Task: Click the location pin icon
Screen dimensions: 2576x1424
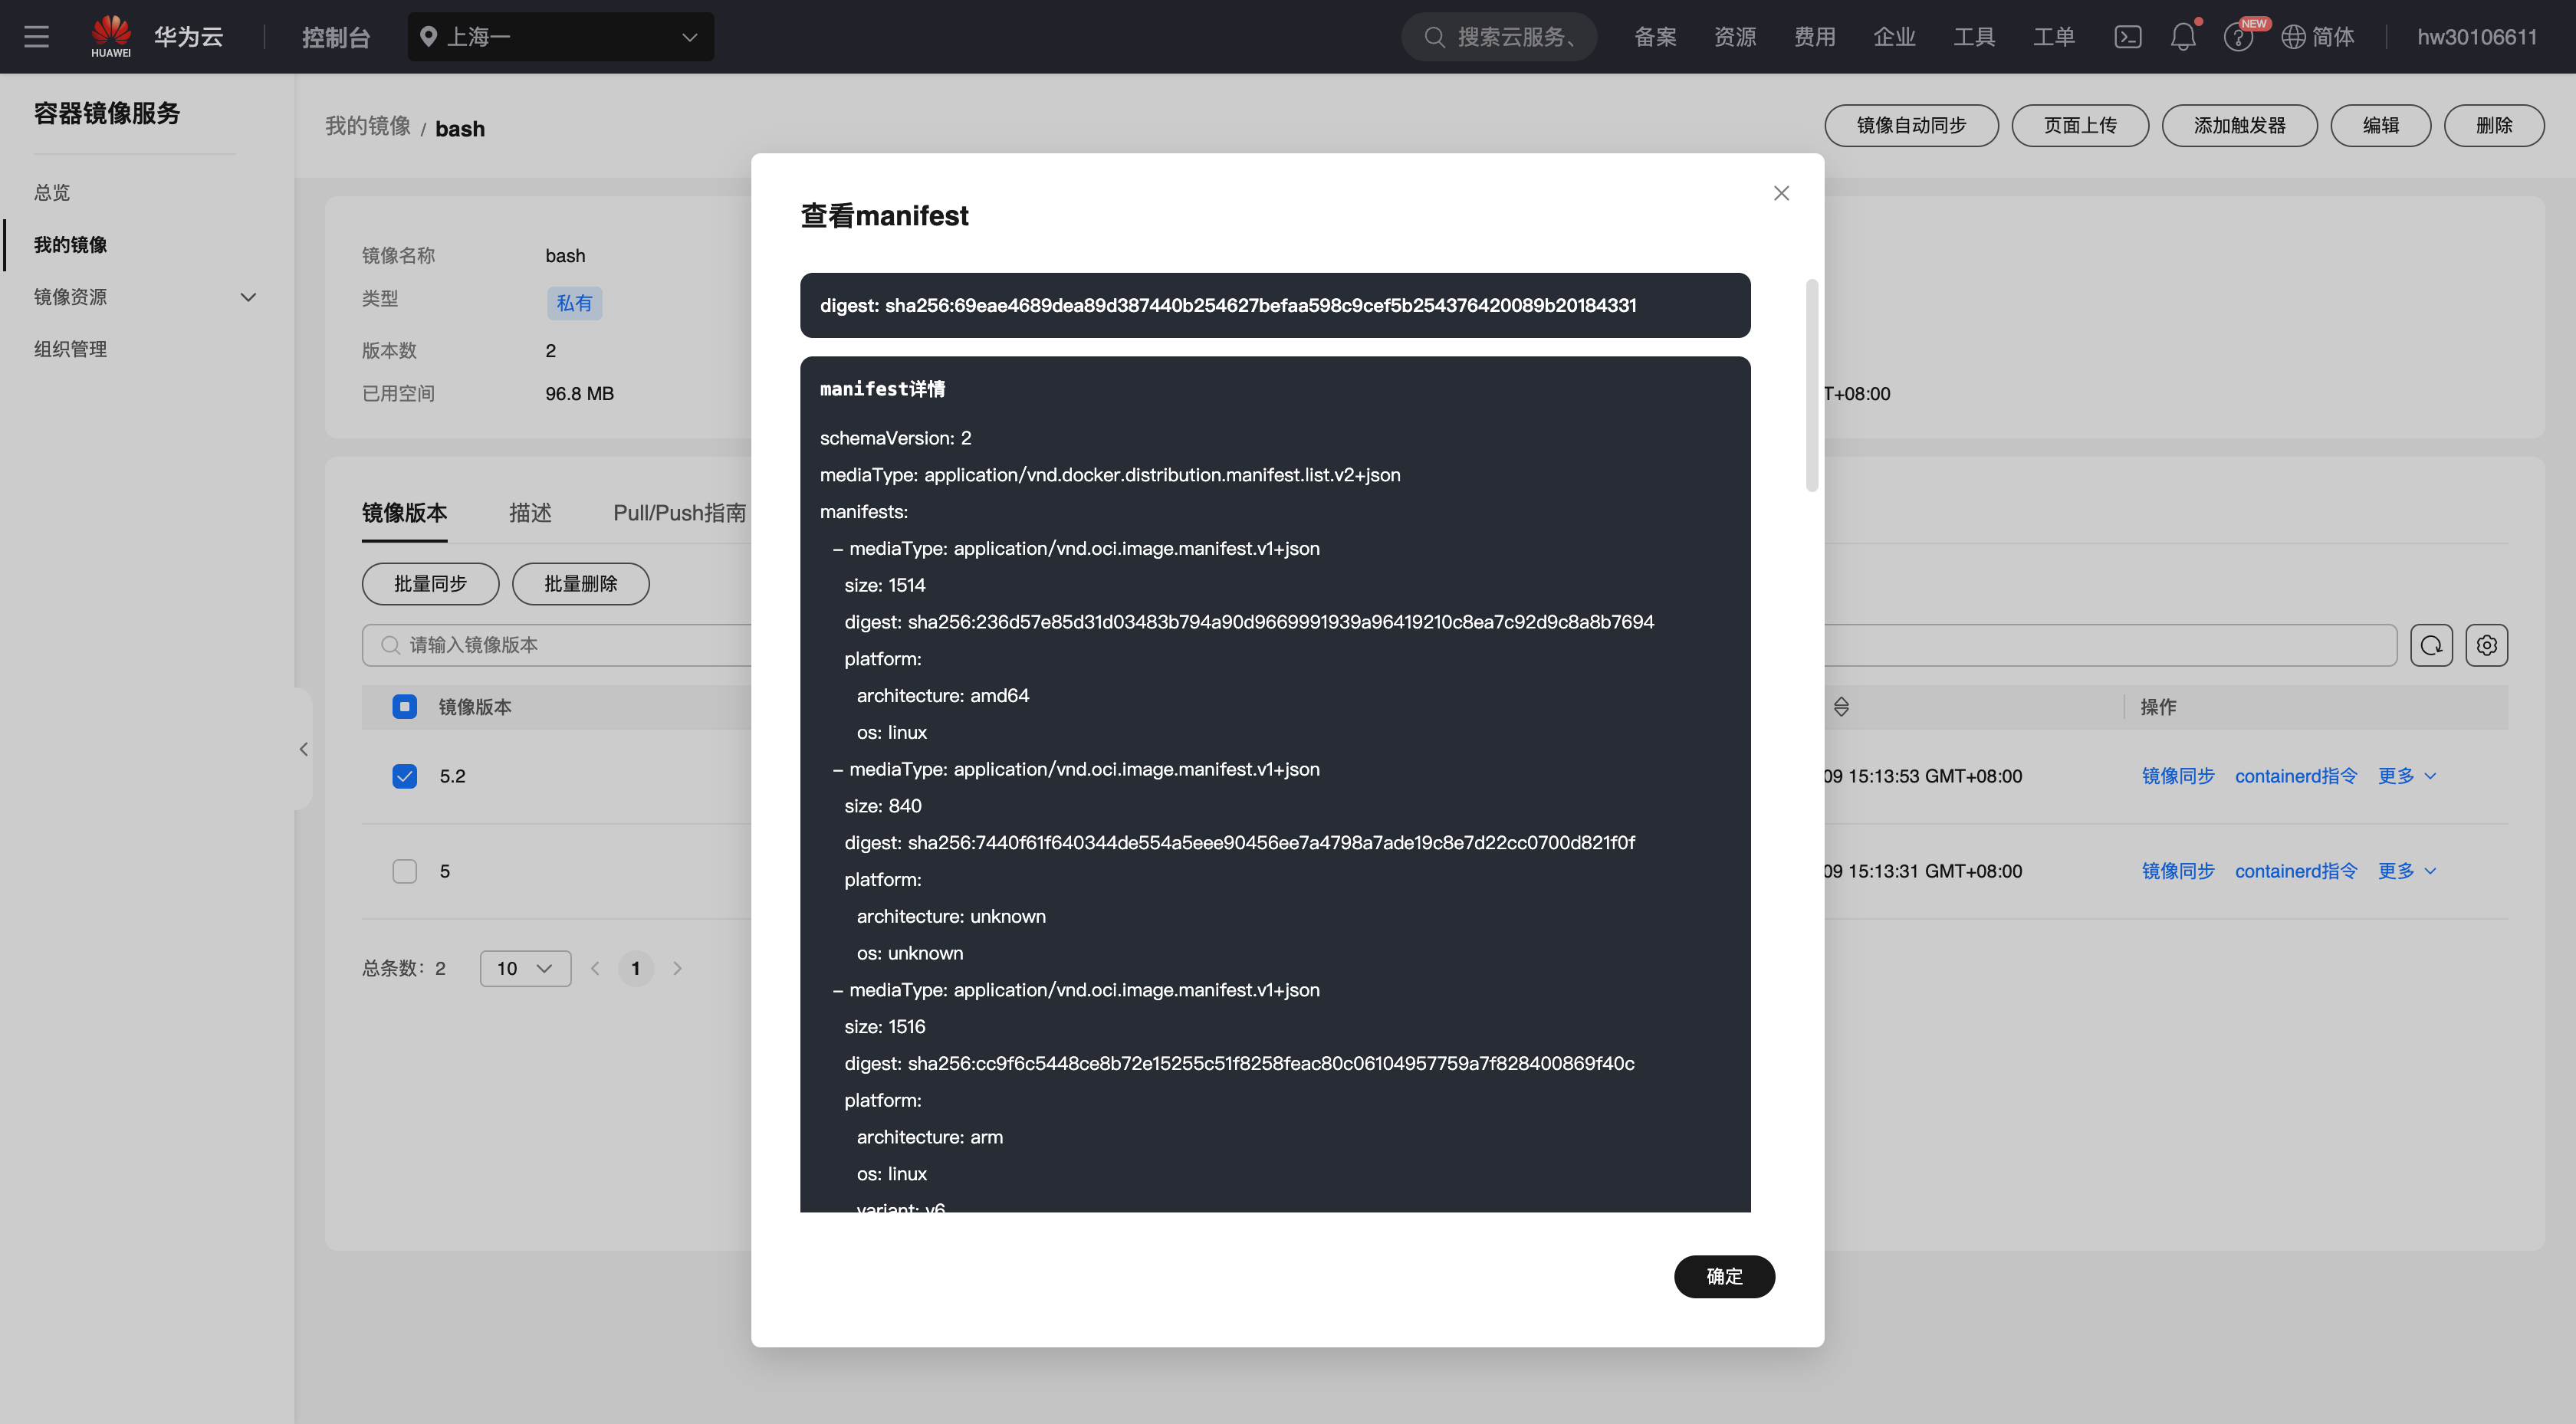Action: (428, 37)
